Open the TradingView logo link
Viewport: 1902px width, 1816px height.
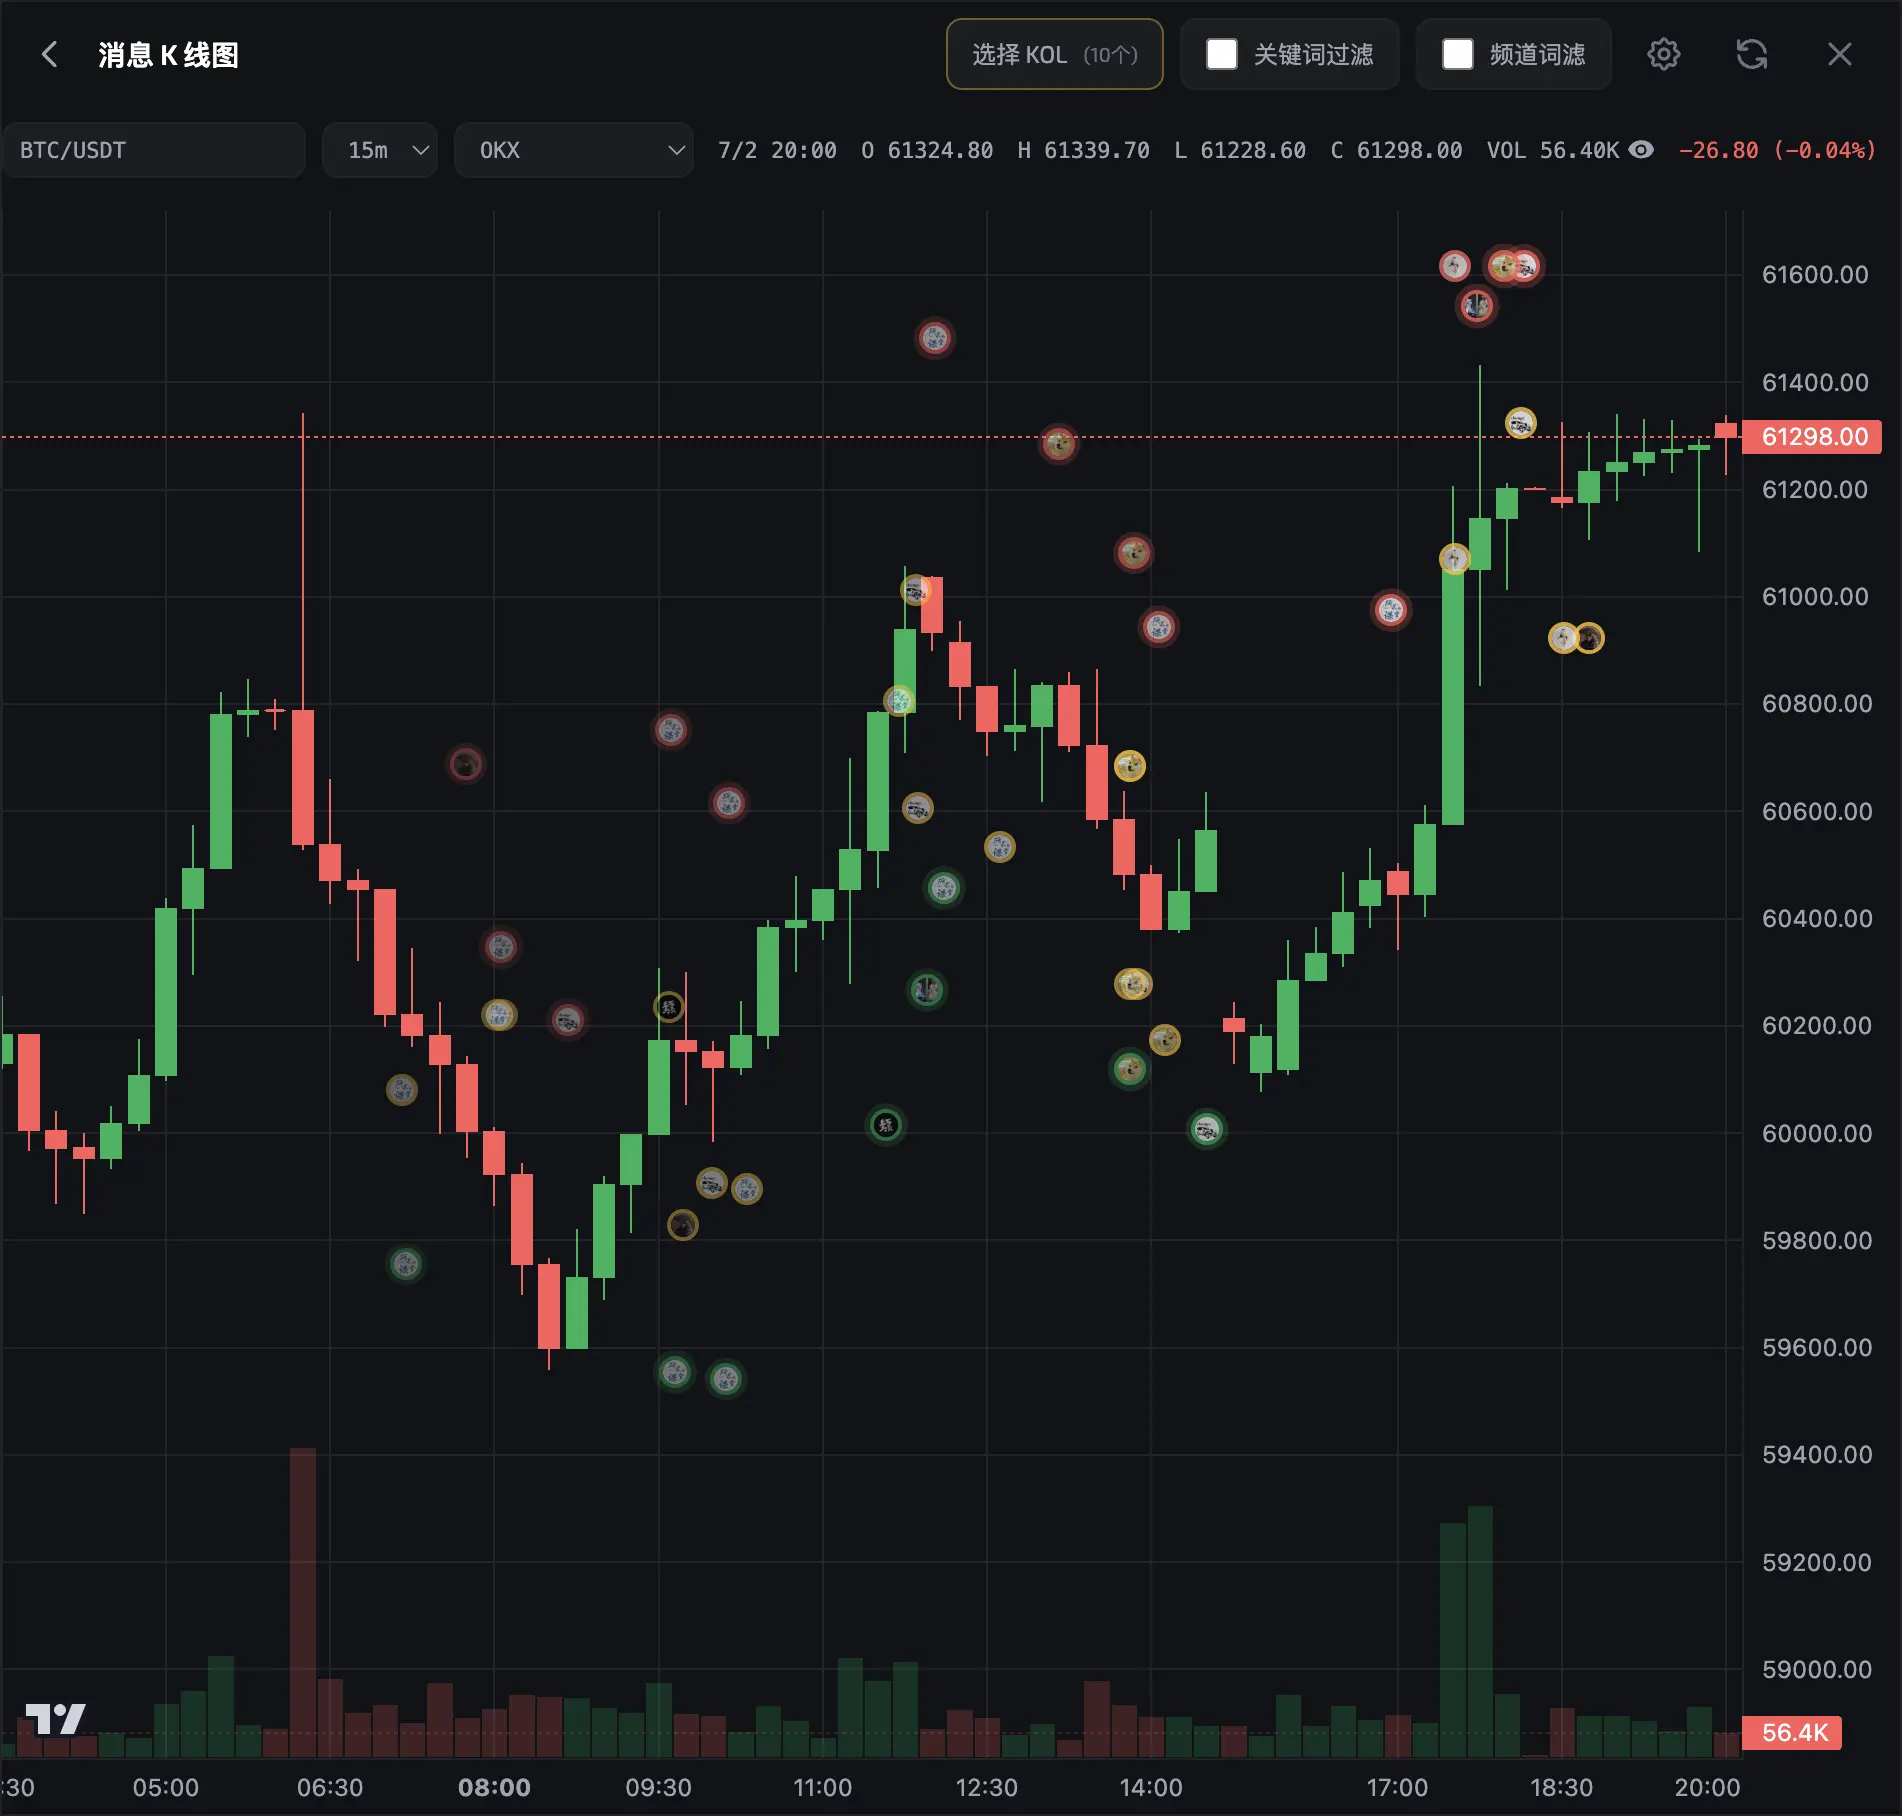[55, 1719]
